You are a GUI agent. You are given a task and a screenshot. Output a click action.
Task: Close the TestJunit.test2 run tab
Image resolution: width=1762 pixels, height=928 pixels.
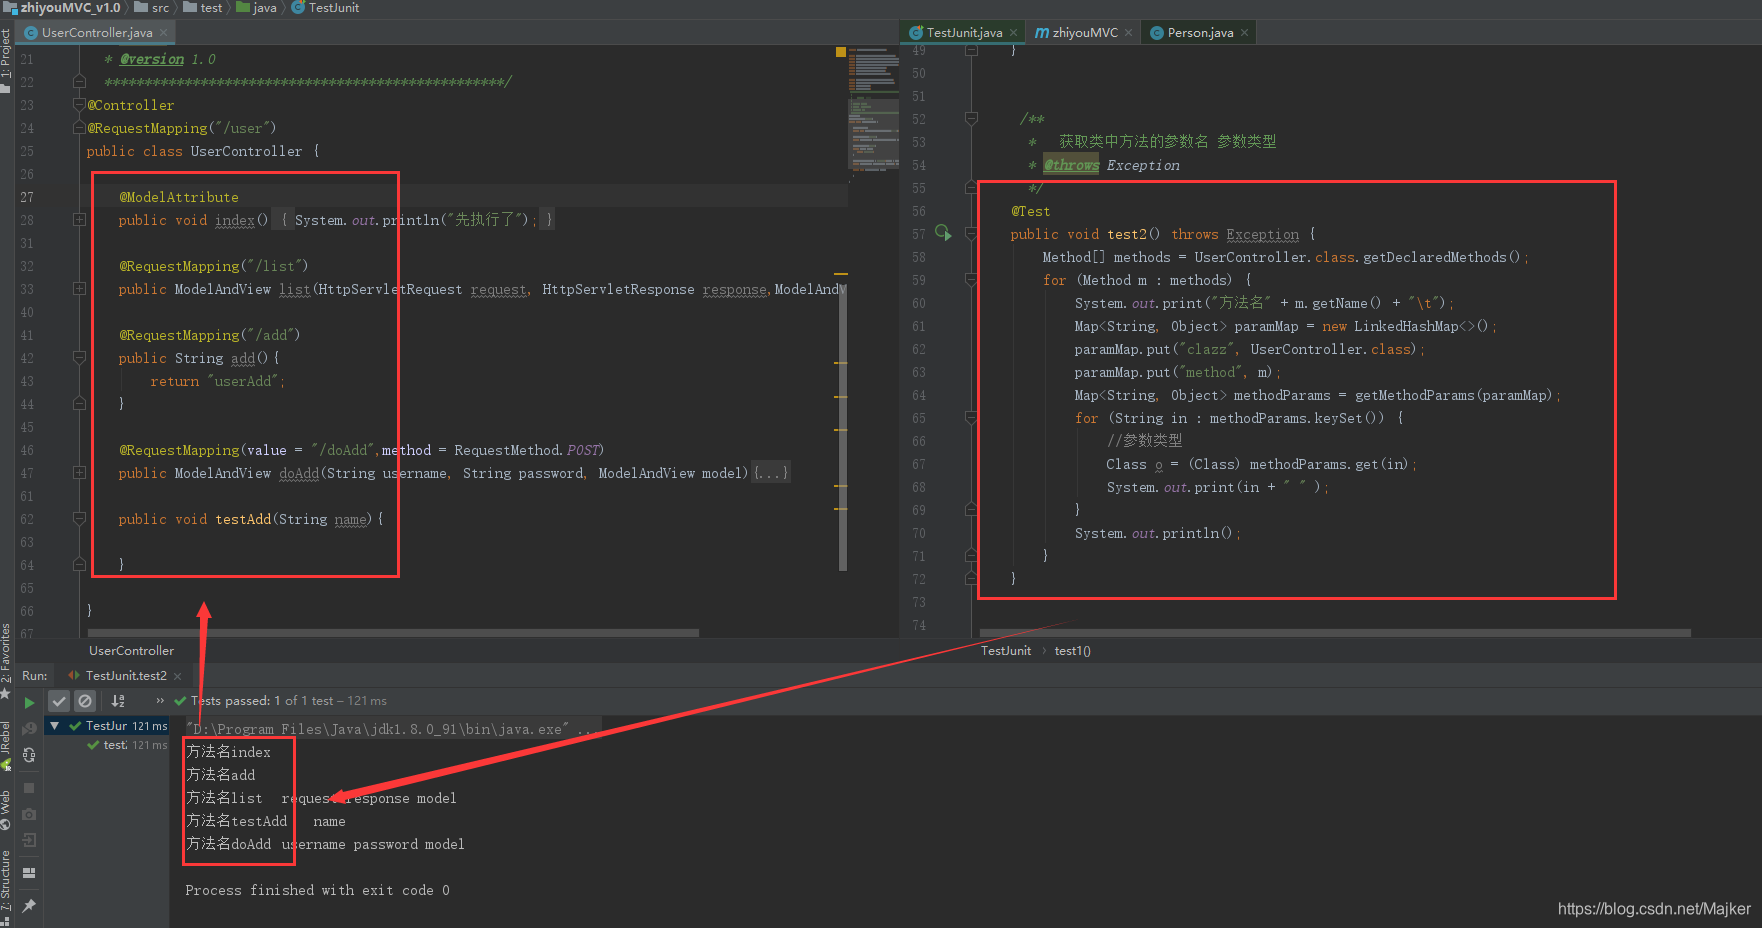click(177, 677)
